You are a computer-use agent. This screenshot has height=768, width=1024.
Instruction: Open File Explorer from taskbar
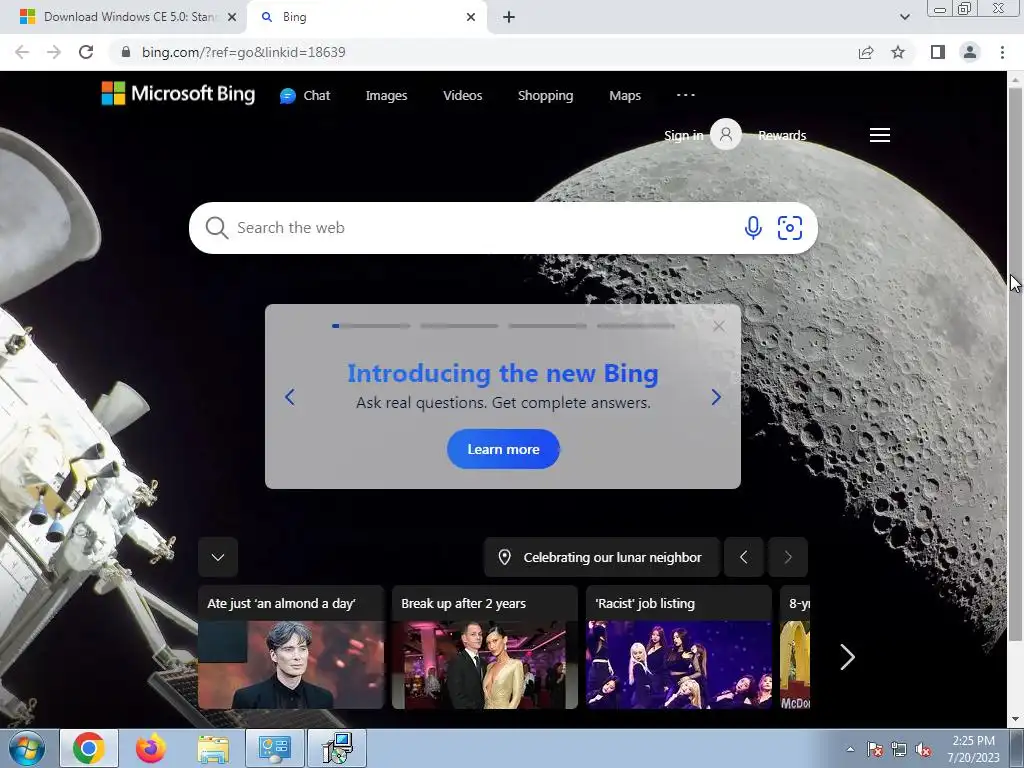(x=213, y=748)
